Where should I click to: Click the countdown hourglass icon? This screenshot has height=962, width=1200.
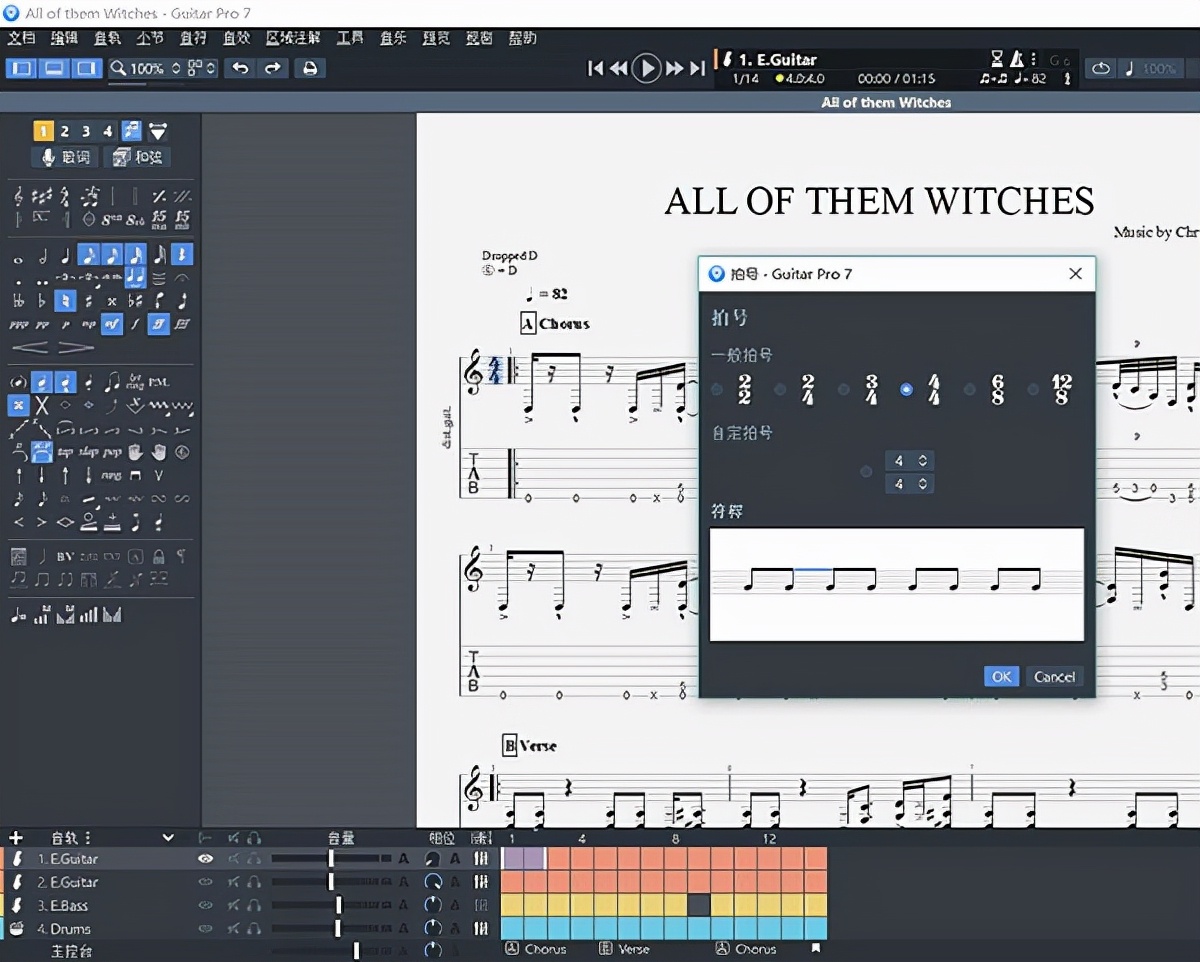coord(997,59)
